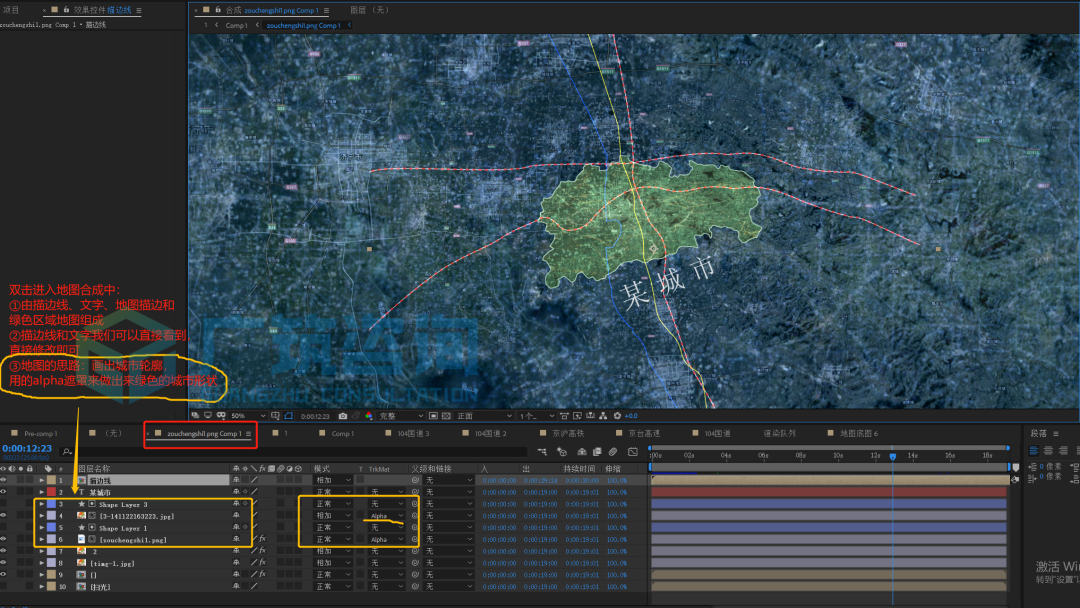The image size is (1080, 608).
Task: Click the show channel RGB color icon
Action: (369, 416)
